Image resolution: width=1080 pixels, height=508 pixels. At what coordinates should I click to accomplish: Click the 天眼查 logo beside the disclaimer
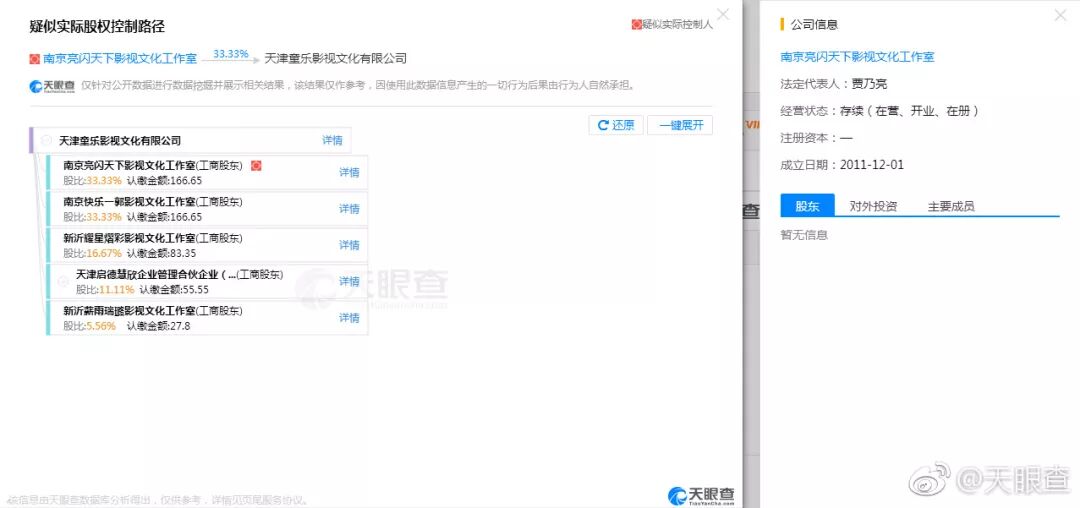52,87
